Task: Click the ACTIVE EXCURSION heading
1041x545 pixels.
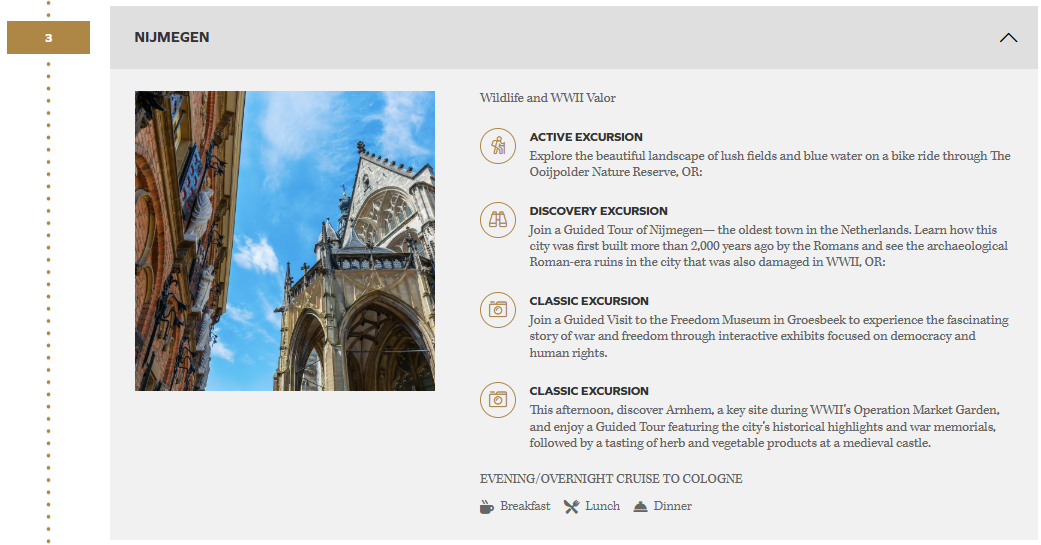Action: point(586,137)
